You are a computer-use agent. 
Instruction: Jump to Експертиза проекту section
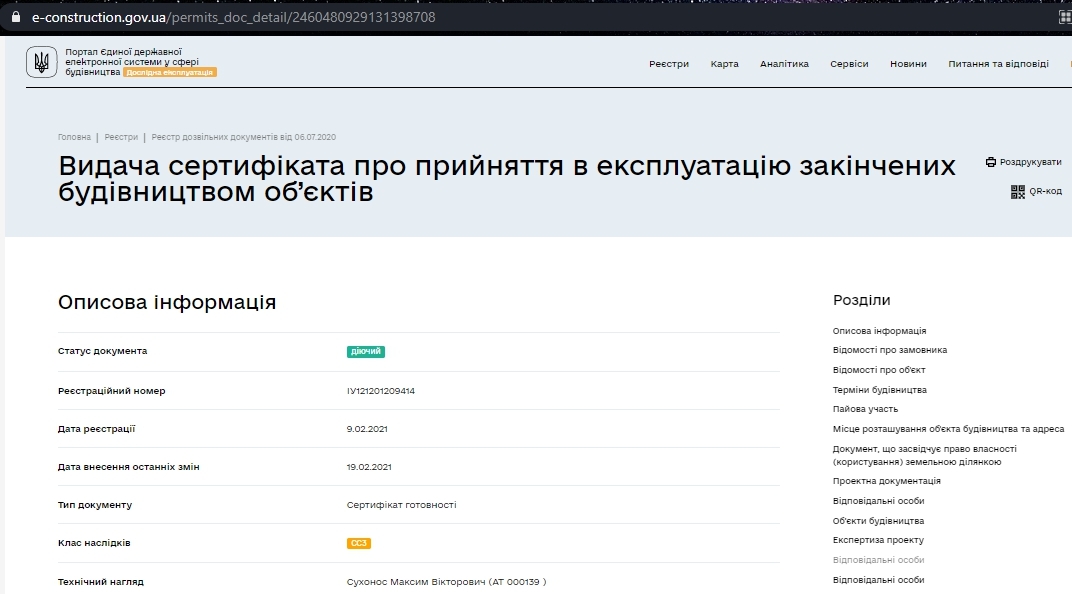(x=878, y=540)
